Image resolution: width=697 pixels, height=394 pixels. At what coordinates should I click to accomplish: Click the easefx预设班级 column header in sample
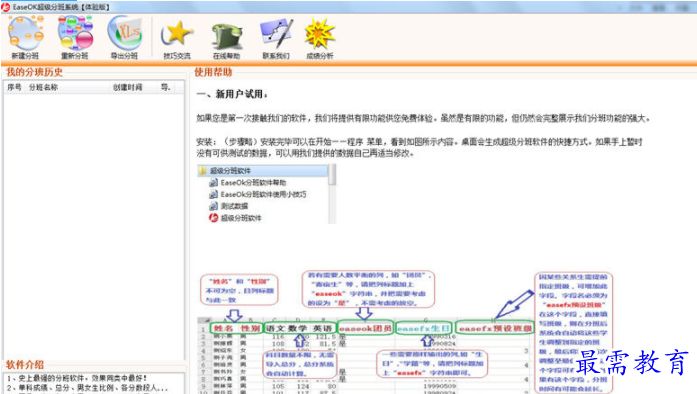495,328
